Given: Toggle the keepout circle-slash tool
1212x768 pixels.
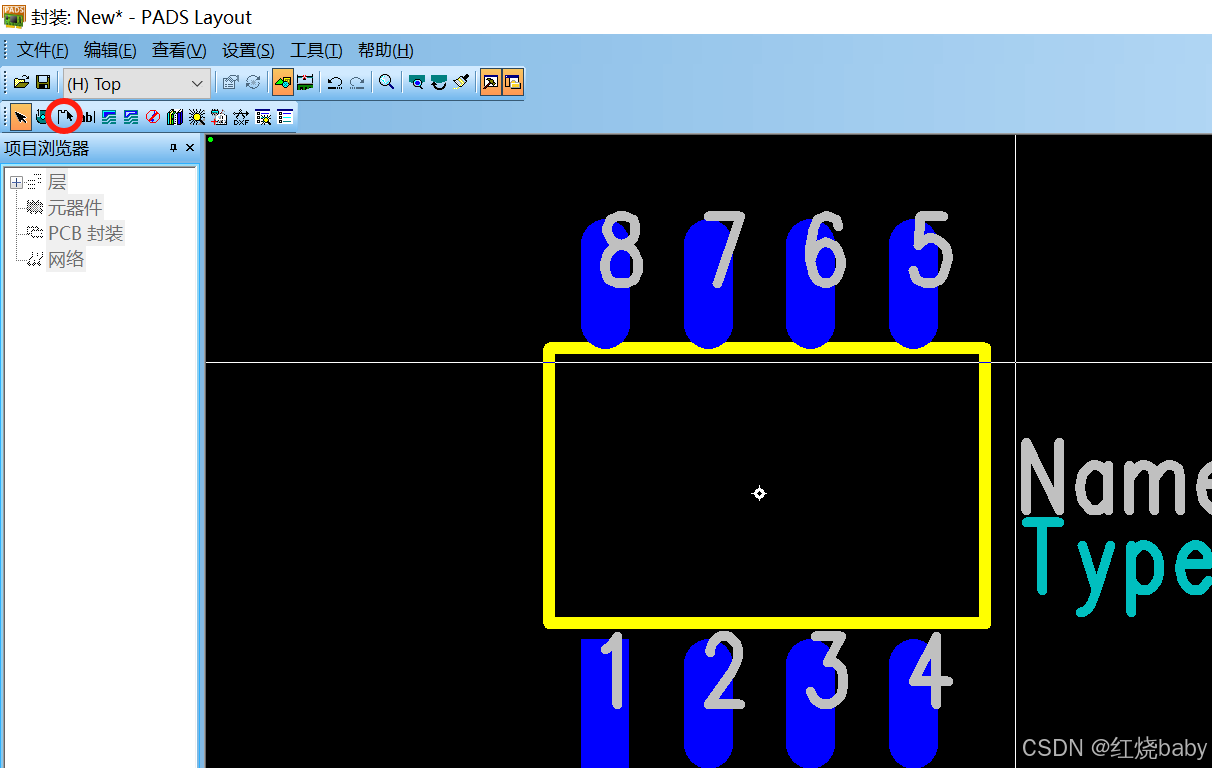Looking at the screenshot, I should 153,116.
